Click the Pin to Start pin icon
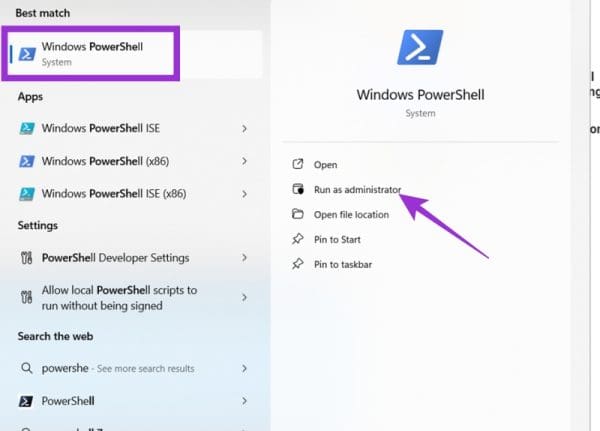 coord(298,239)
